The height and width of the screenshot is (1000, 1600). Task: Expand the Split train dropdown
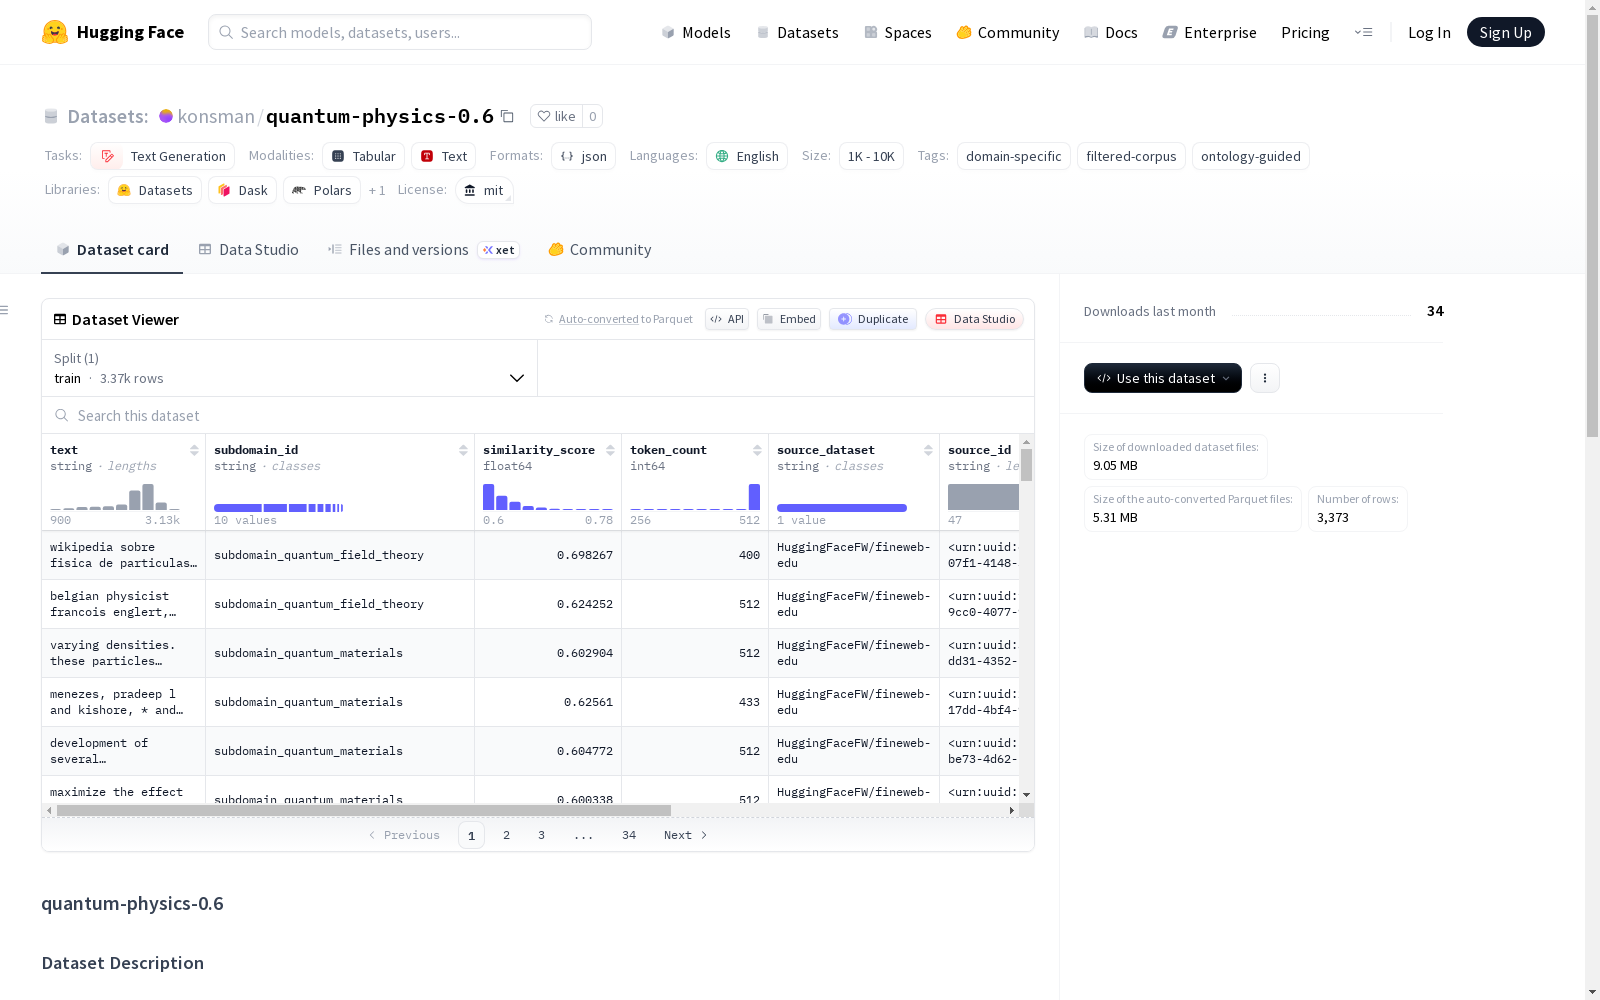pos(289,368)
